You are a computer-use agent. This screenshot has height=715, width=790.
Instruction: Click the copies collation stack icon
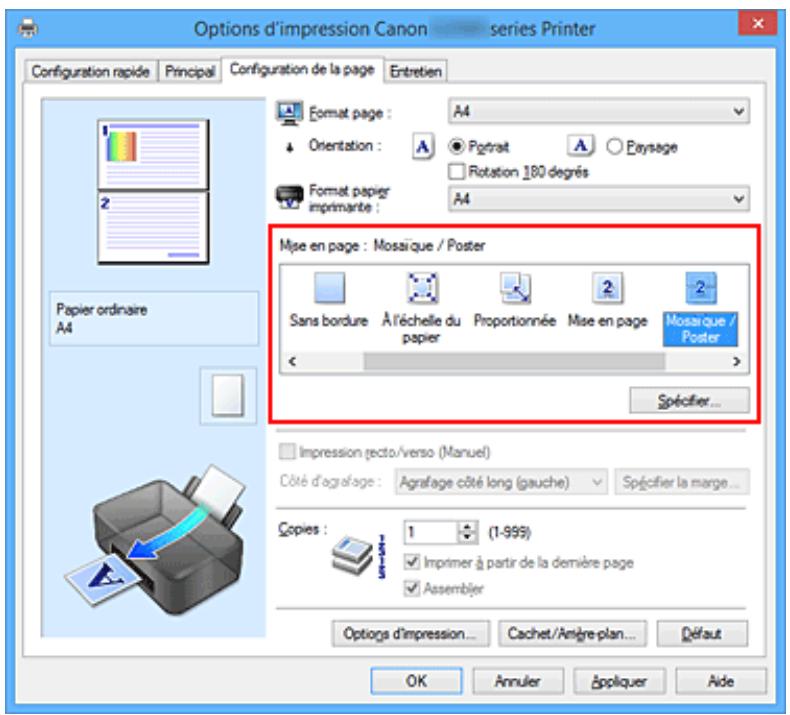[353, 556]
